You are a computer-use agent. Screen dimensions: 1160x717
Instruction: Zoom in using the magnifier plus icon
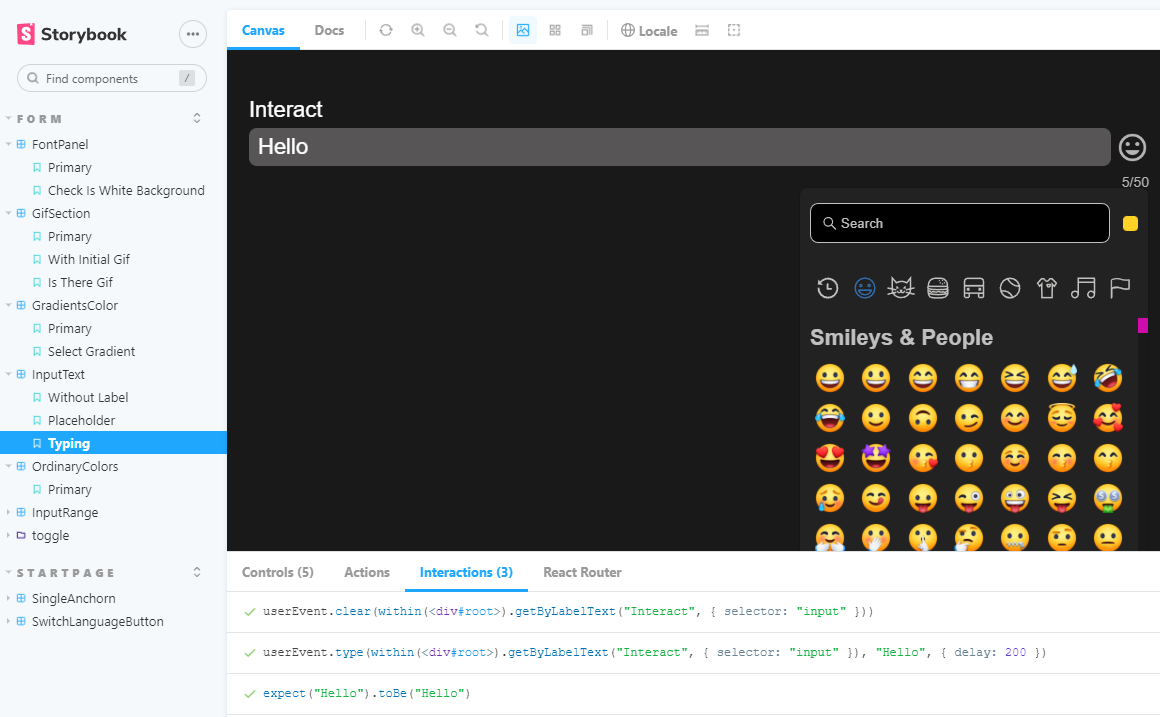tap(418, 30)
